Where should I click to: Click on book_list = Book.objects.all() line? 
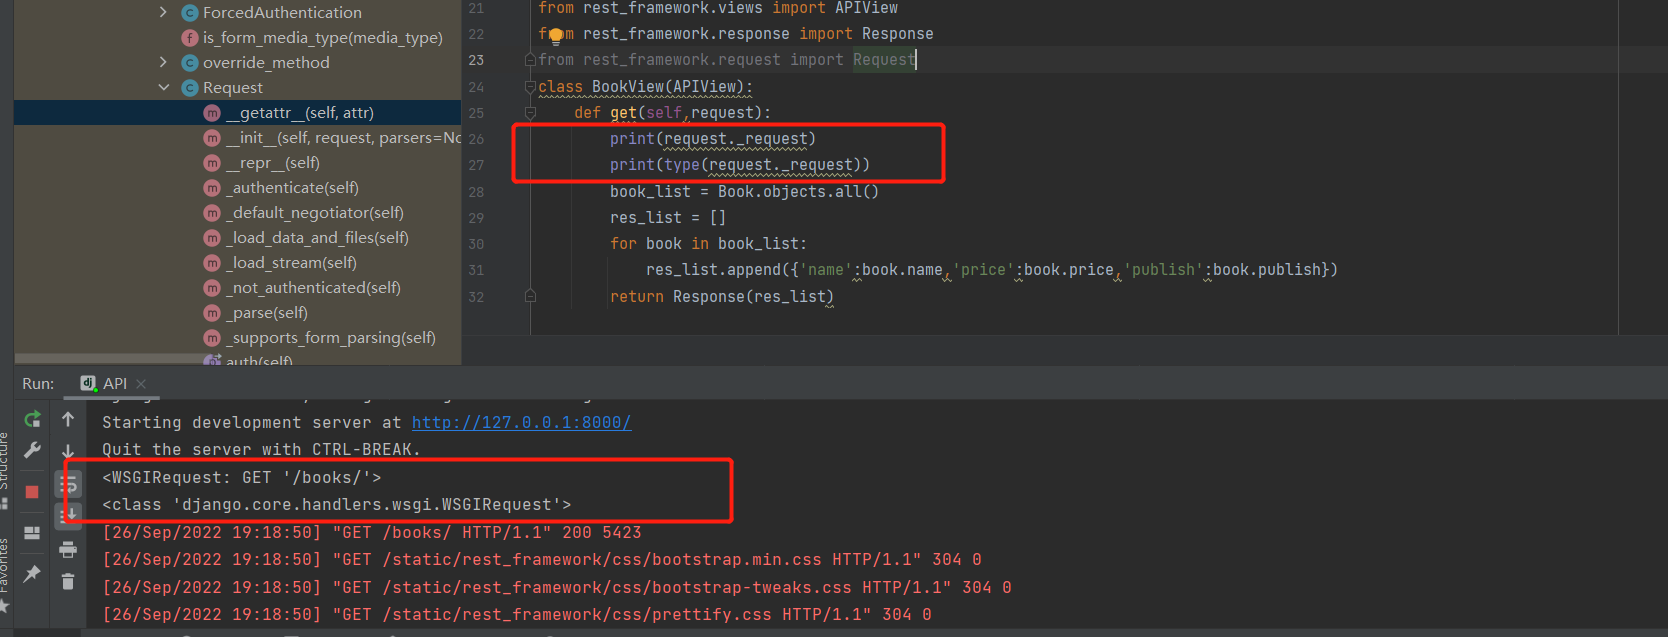click(744, 192)
